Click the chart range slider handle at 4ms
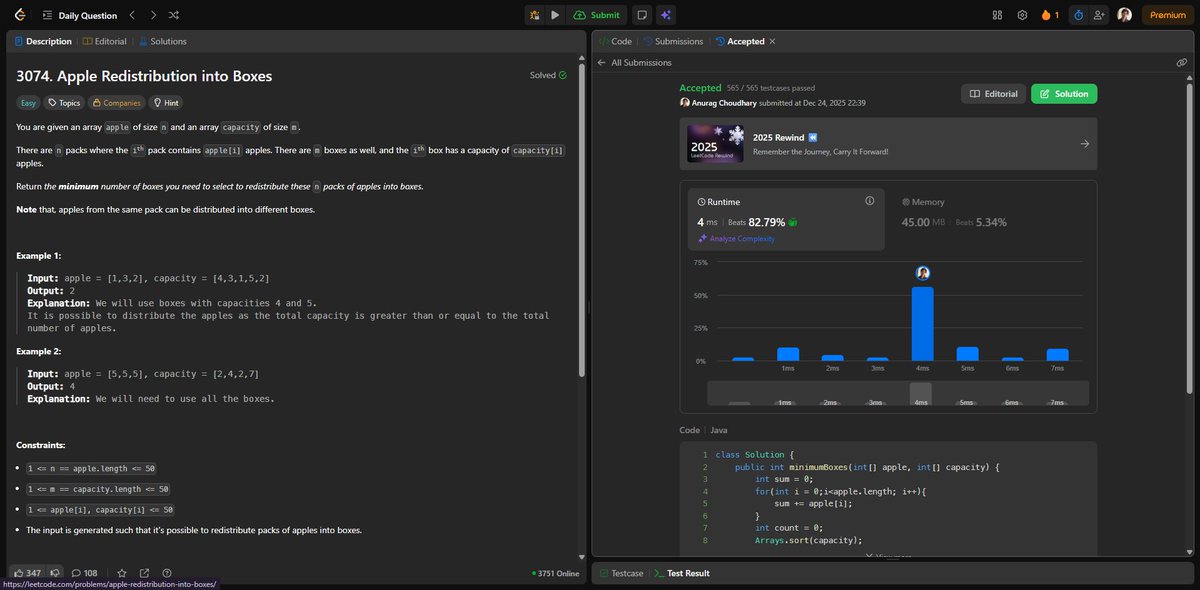Viewport: 1200px width, 590px height. (x=921, y=394)
